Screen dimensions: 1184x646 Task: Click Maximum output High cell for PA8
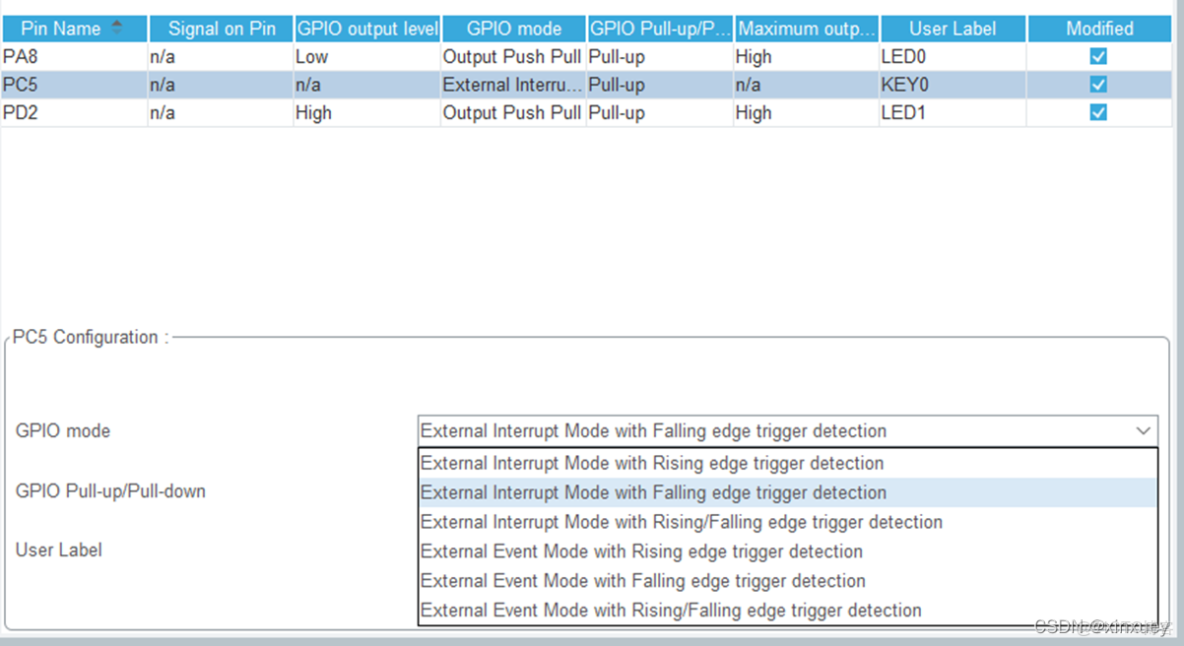[806, 57]
